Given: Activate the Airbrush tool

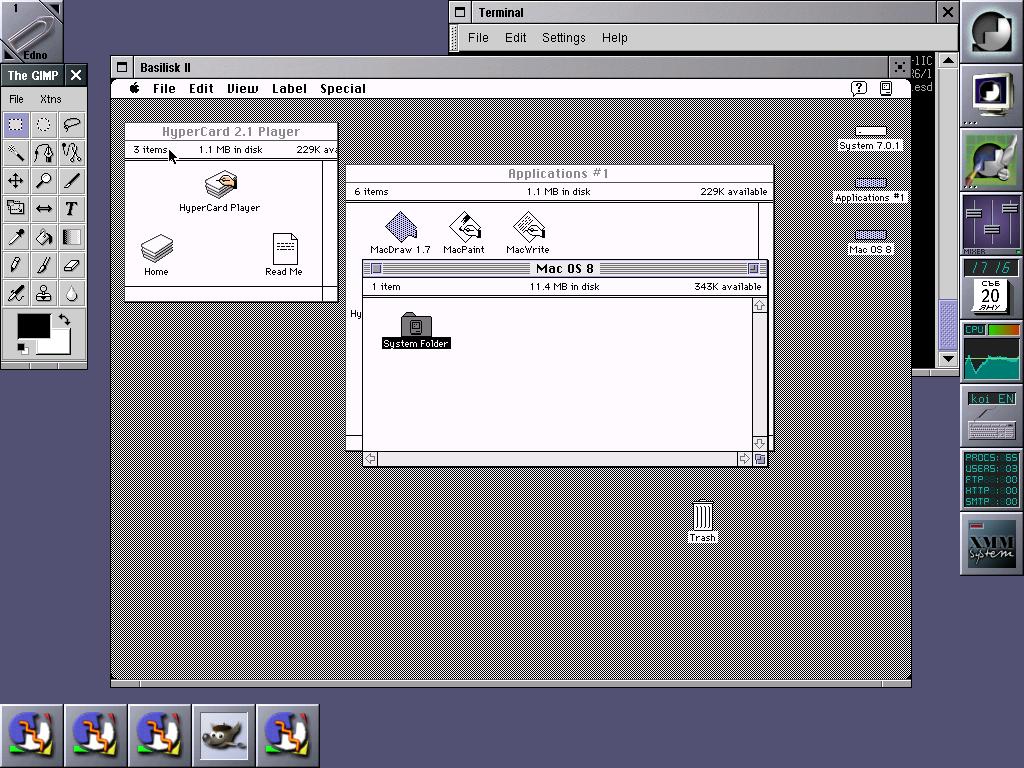Looking at the screenshot, I should [16, 293].
